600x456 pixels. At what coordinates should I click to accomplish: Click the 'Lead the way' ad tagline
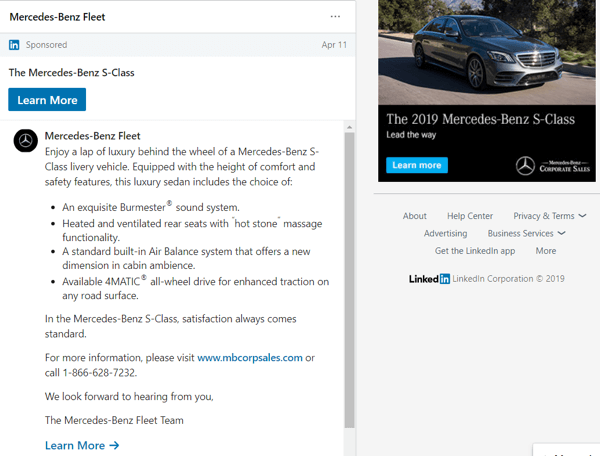coord(411,135)
